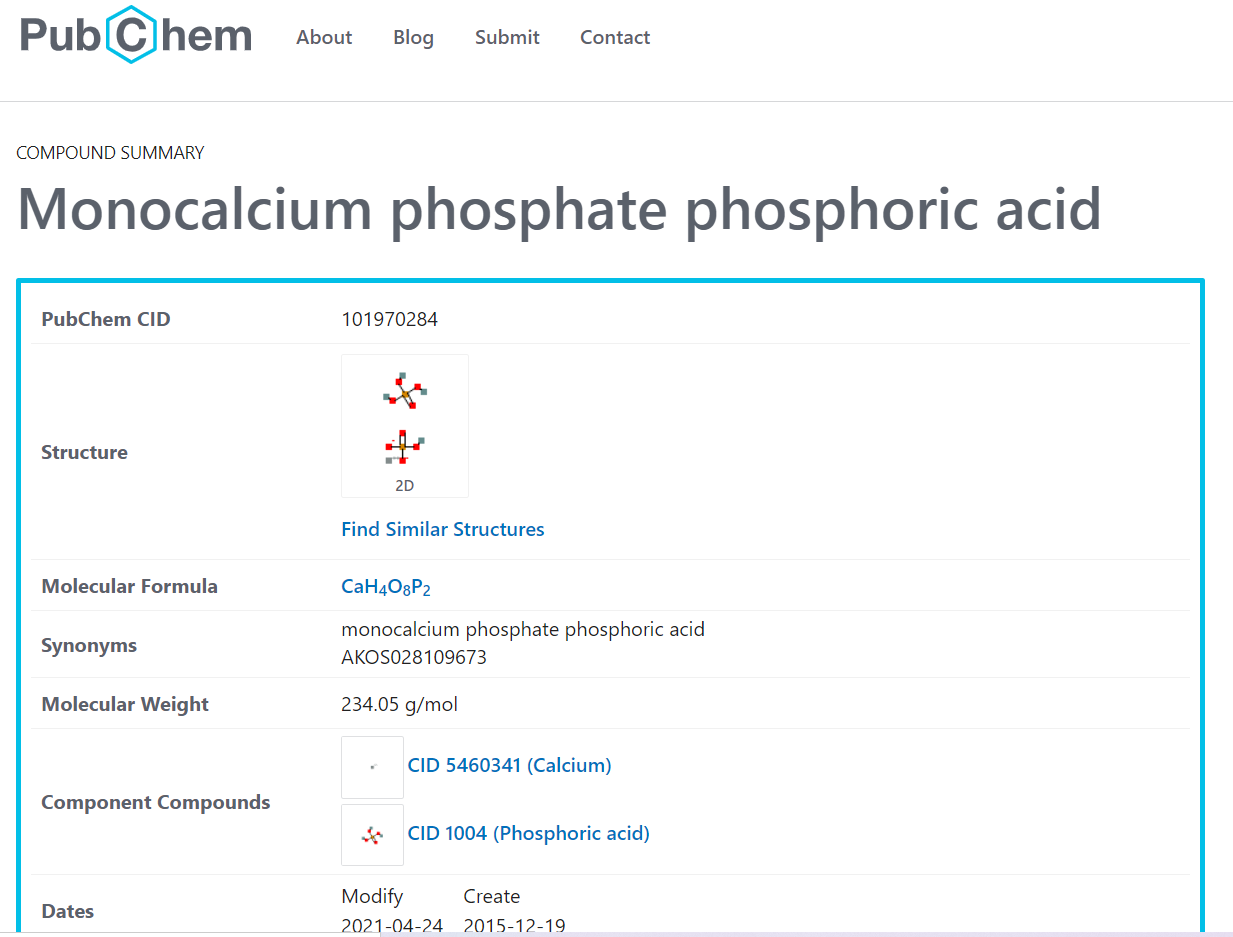This screenshot has width=1233, height=937.
Task: Click the Create date 2015-12-19
Action: 514,925
